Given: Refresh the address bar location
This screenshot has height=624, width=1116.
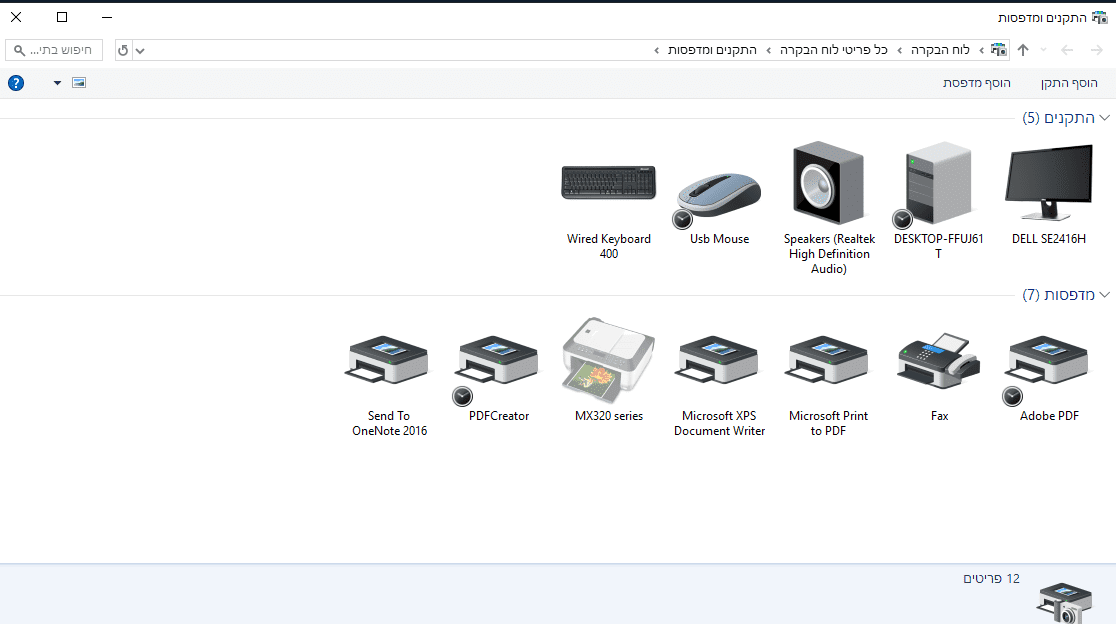Looking at the screenshot, I should pyautogui.click(x=123, y=51).
